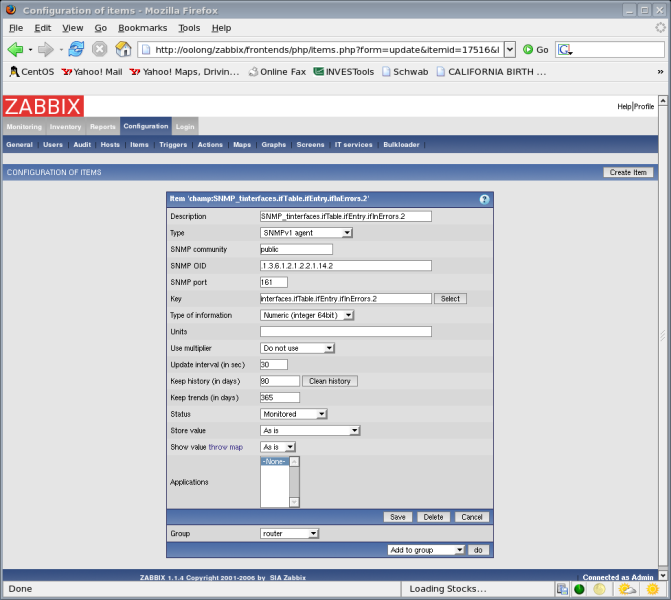Click the Clean history button

pyautogui.click(x=330, y=381)
